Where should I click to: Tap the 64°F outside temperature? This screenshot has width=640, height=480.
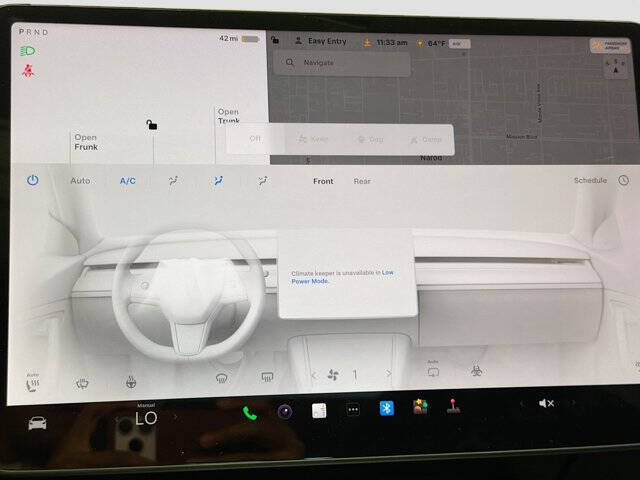(436, 43)
